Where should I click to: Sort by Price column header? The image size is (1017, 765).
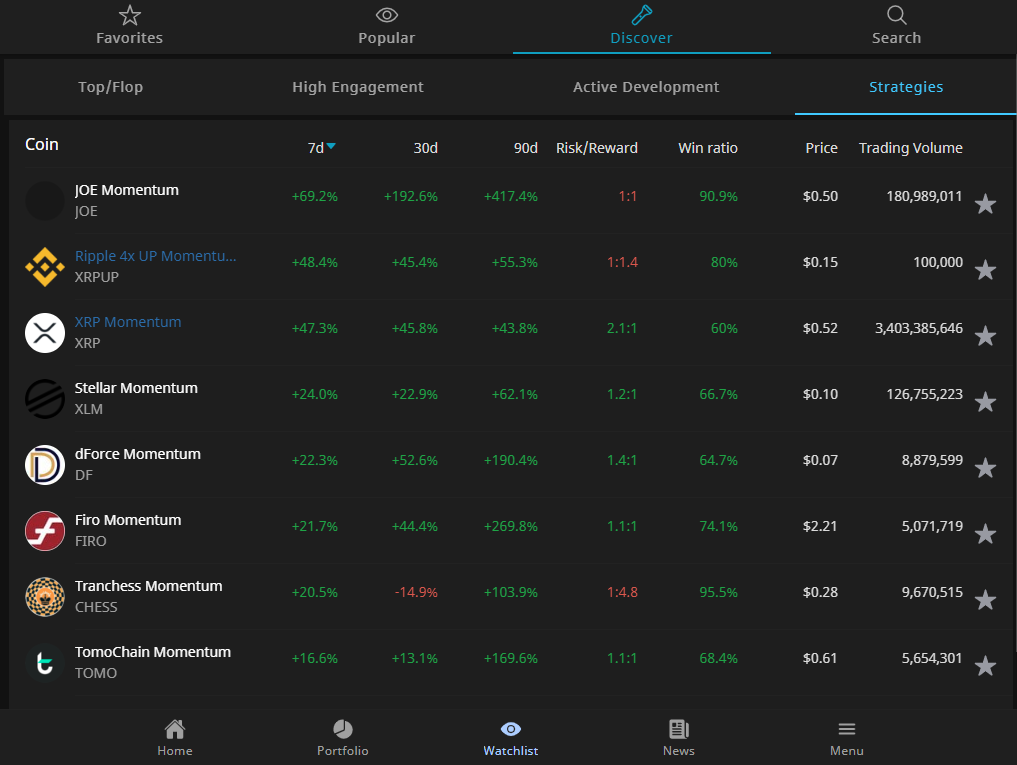point(821,148)
